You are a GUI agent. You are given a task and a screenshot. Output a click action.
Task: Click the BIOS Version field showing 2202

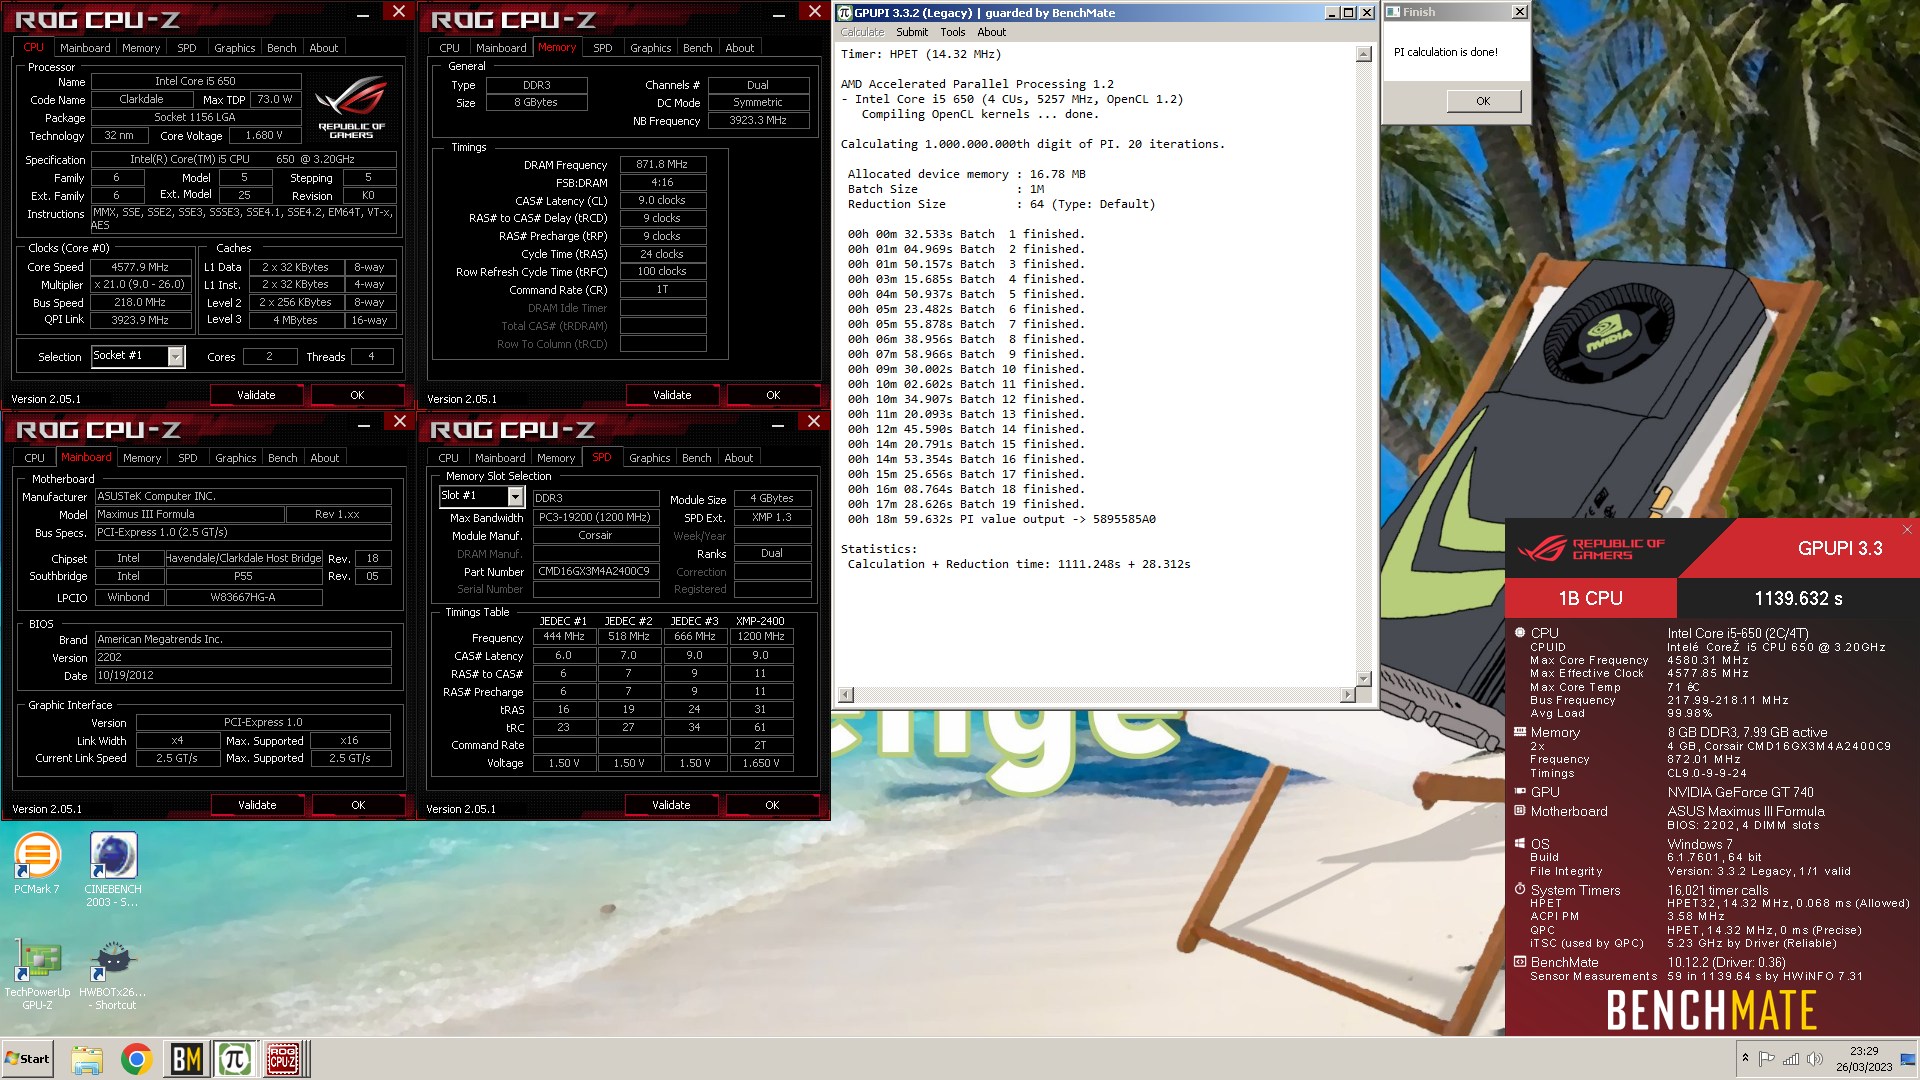pos(243,657)
